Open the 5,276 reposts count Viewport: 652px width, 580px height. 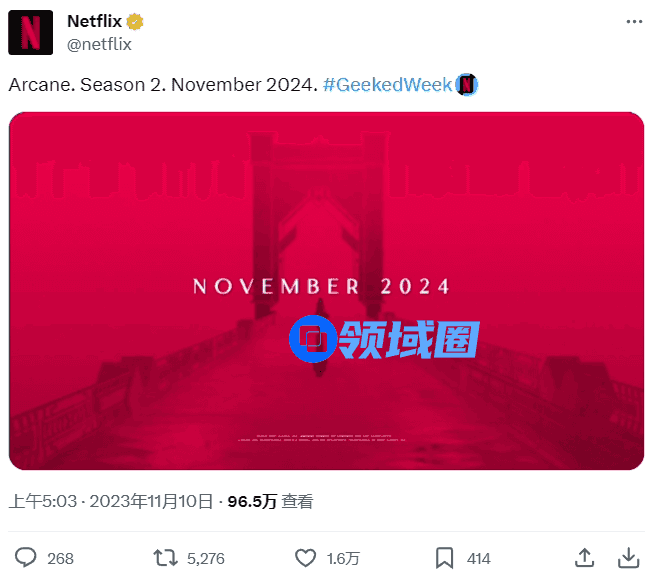(206, 558)
